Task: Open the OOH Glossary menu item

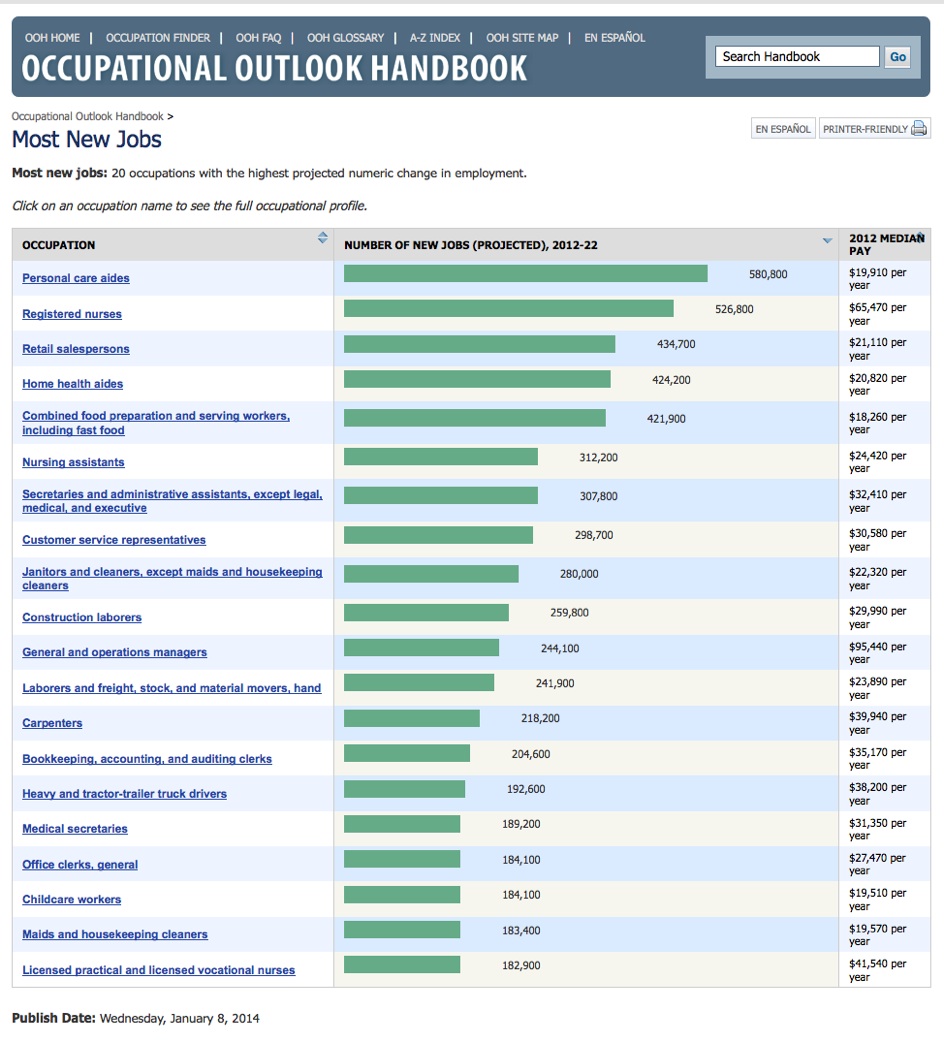Action: [x=345, y=38]
